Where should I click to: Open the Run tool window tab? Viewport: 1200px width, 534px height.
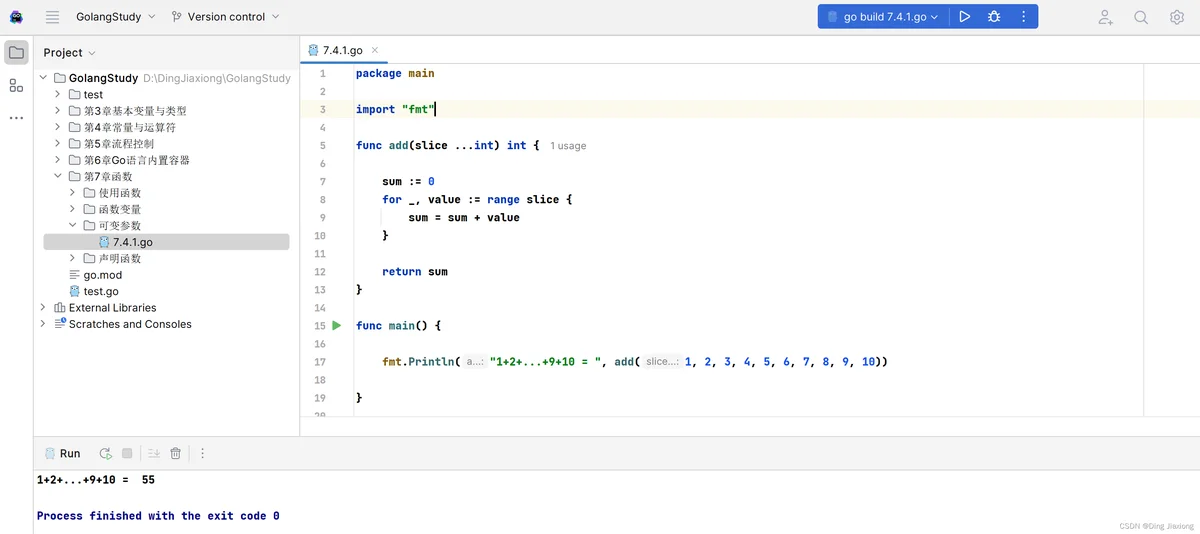click(x=62, y=453)
